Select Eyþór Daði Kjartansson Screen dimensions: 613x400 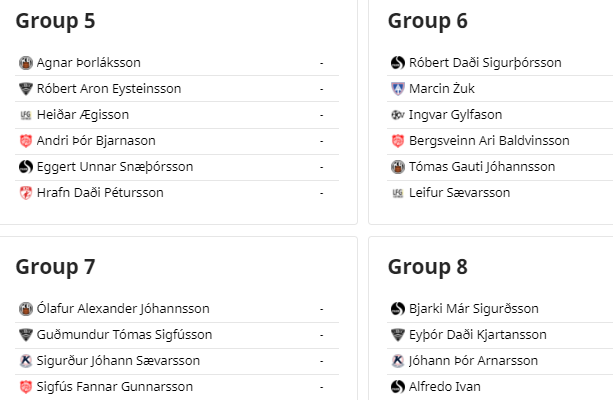point(478,335)
